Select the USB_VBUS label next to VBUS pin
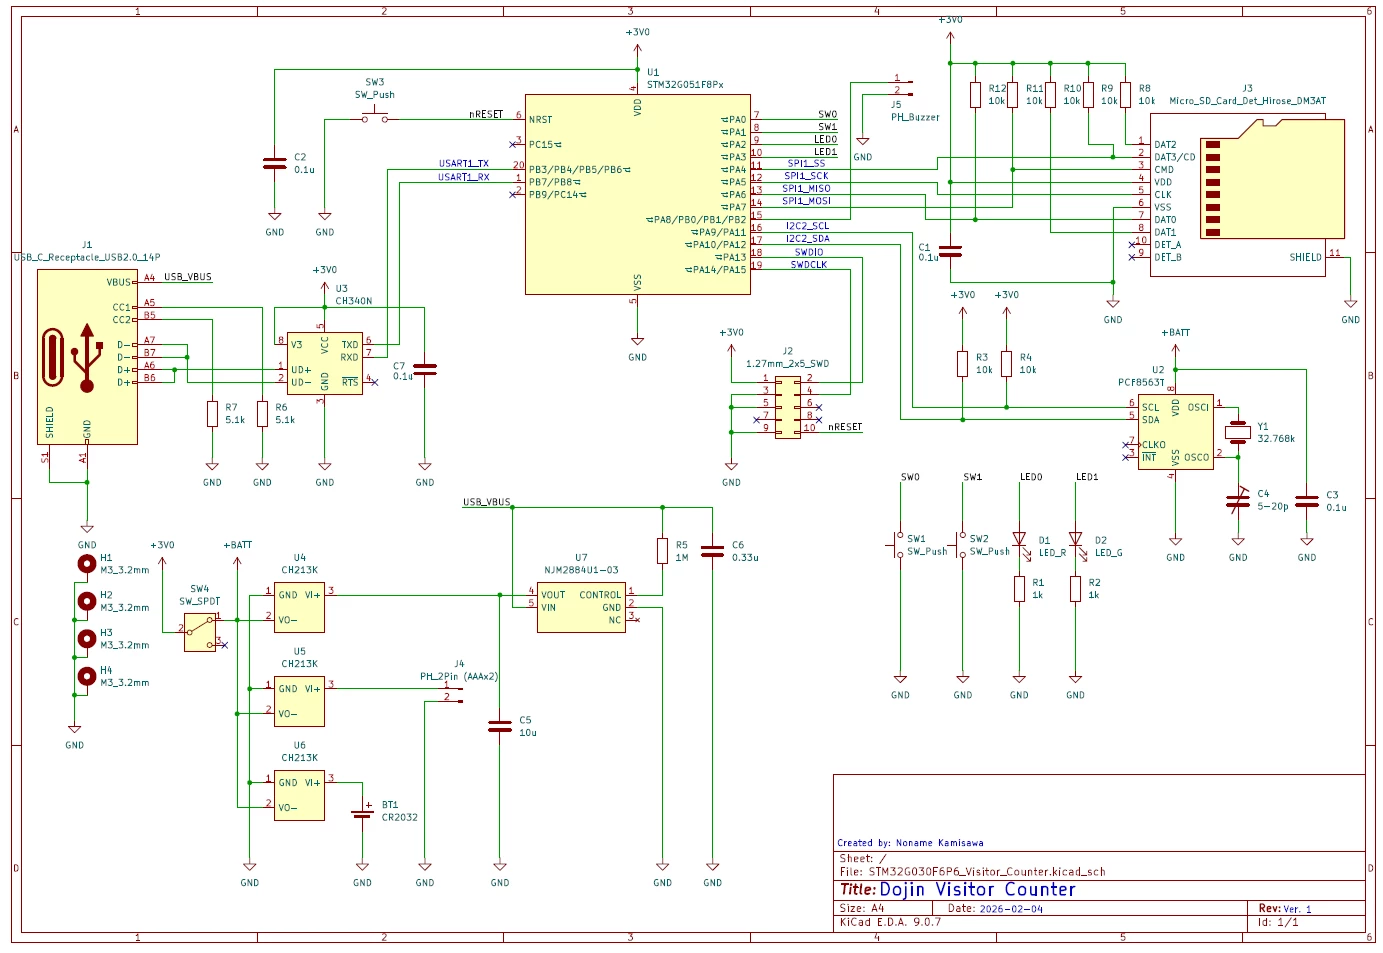This screenshot has height=953, width=1383. coord(188,277)
